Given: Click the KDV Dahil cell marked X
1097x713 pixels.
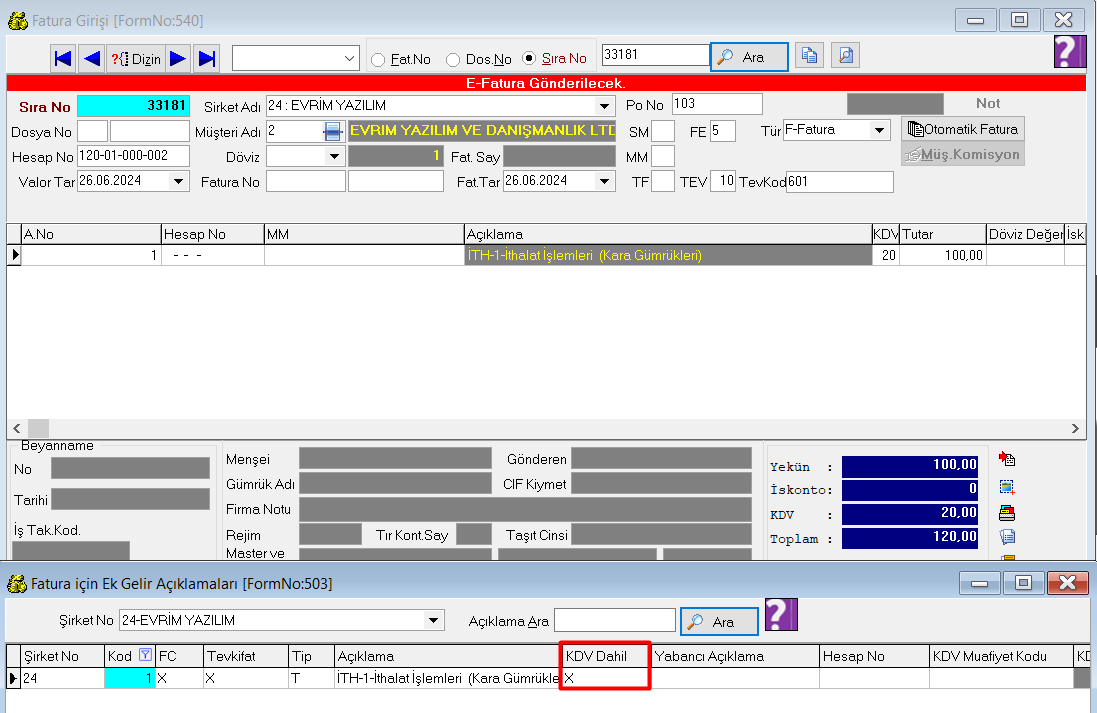Looking at the screenshot, I should [x=605, y=678].
